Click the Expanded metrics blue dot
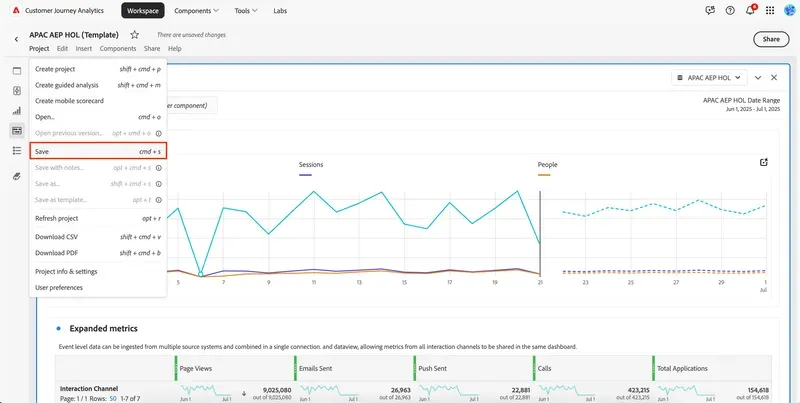The height and width of the screenshot is (403, 800). coord(59,329)
